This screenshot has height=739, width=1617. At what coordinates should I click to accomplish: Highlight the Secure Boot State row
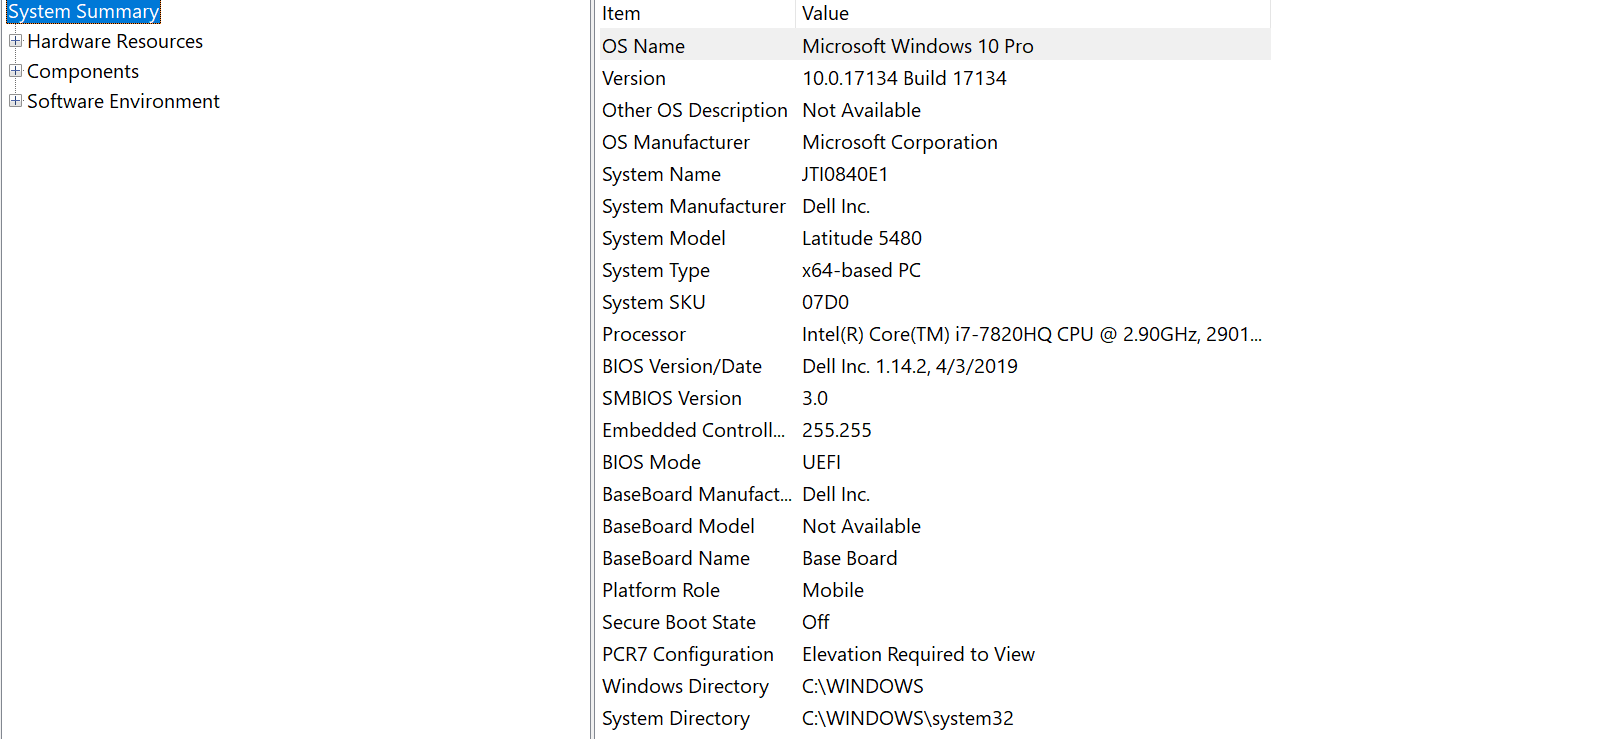[x=679, y=622]
